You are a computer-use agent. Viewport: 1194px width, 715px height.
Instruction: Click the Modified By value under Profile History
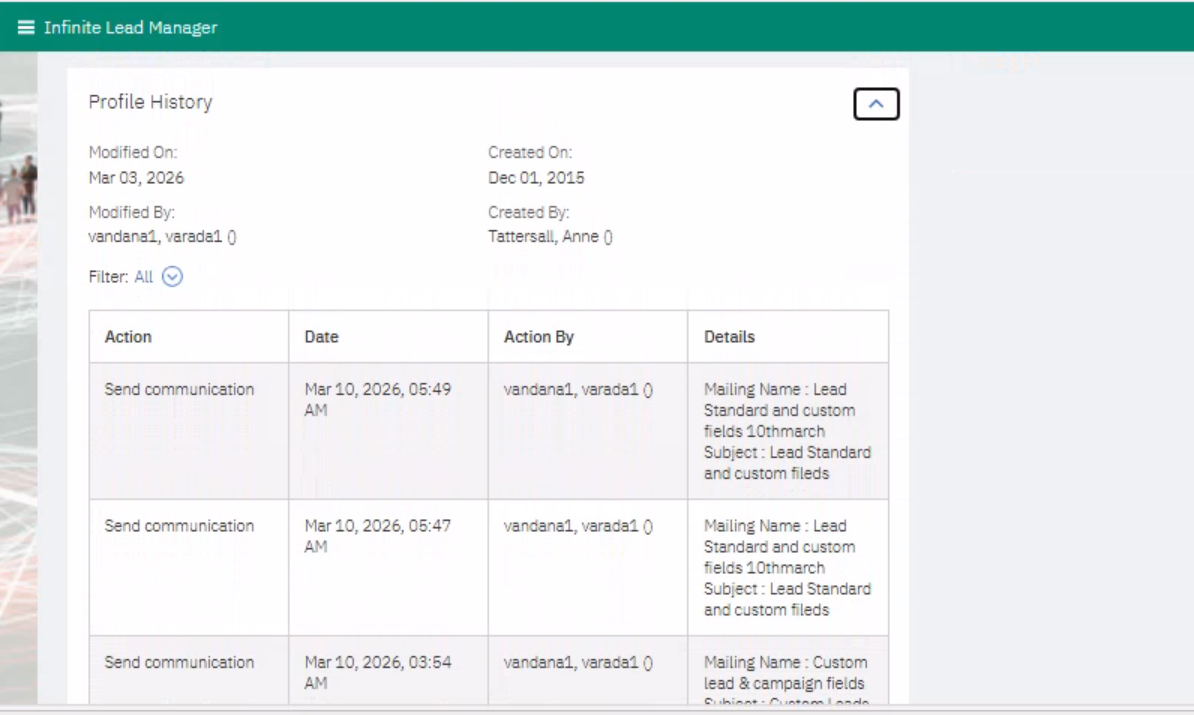162,237
